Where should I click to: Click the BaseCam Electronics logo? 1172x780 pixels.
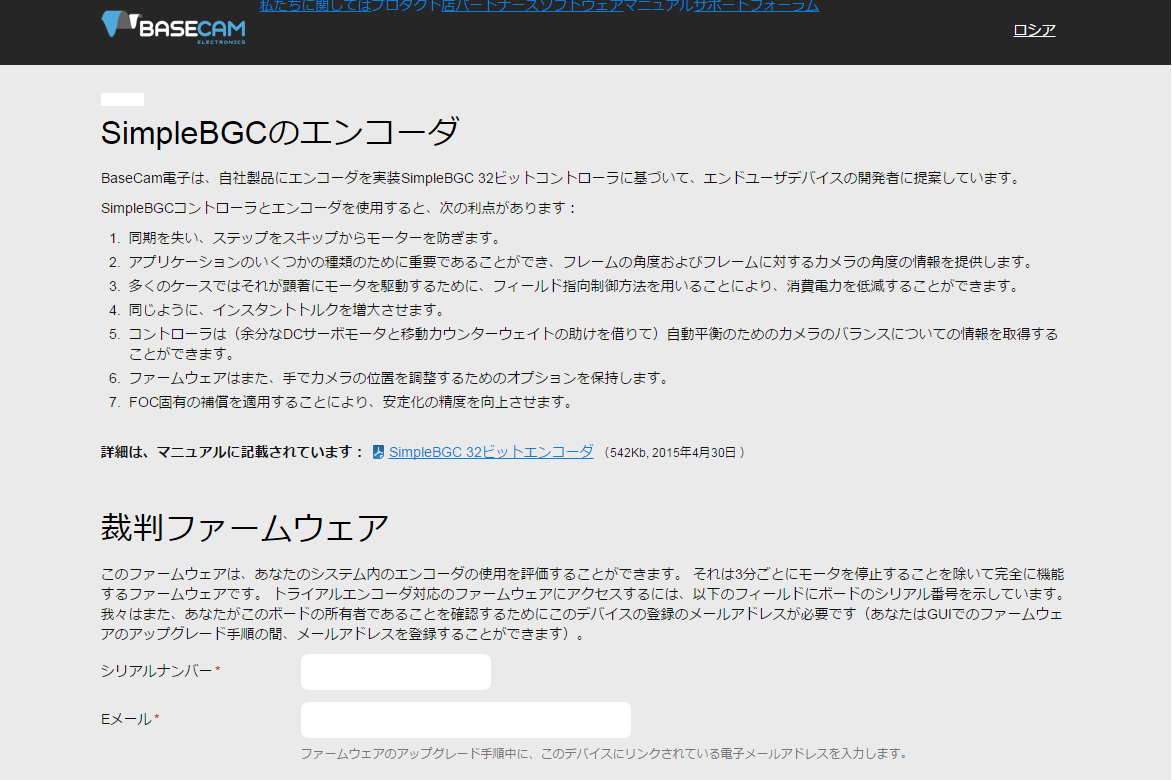[x=173, y=28]
